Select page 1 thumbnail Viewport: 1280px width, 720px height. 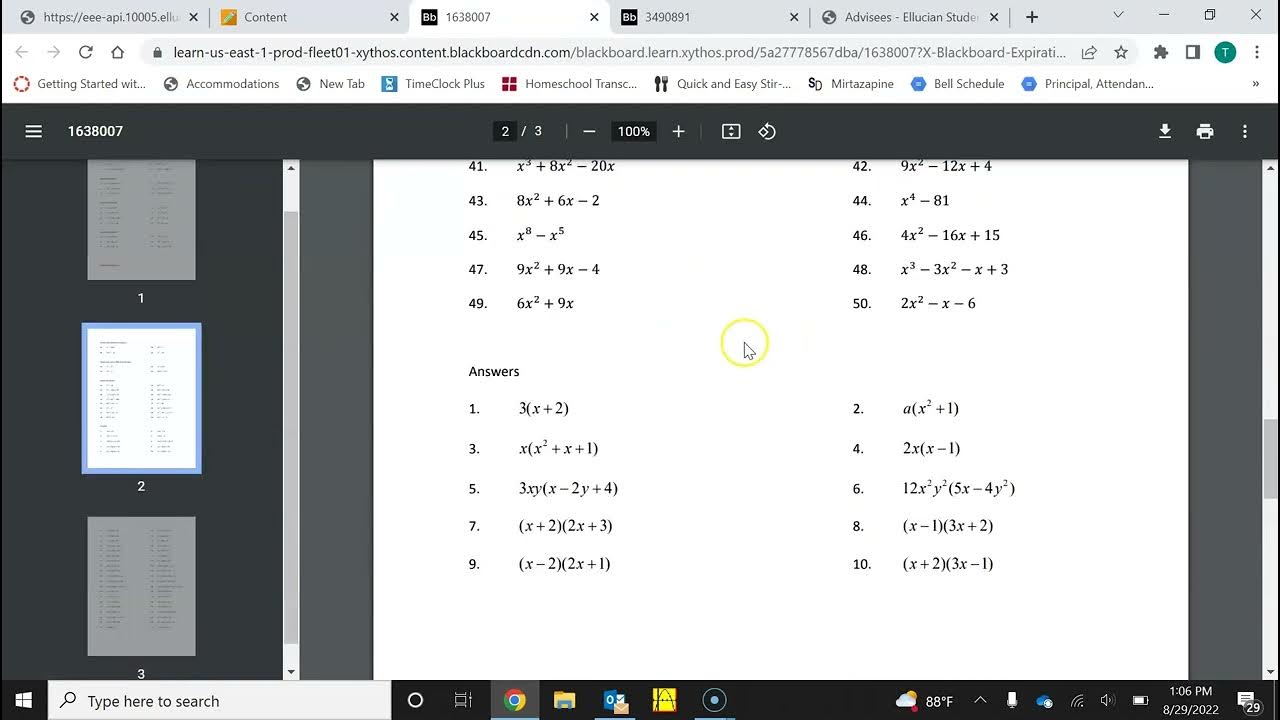tap(141, 220)
